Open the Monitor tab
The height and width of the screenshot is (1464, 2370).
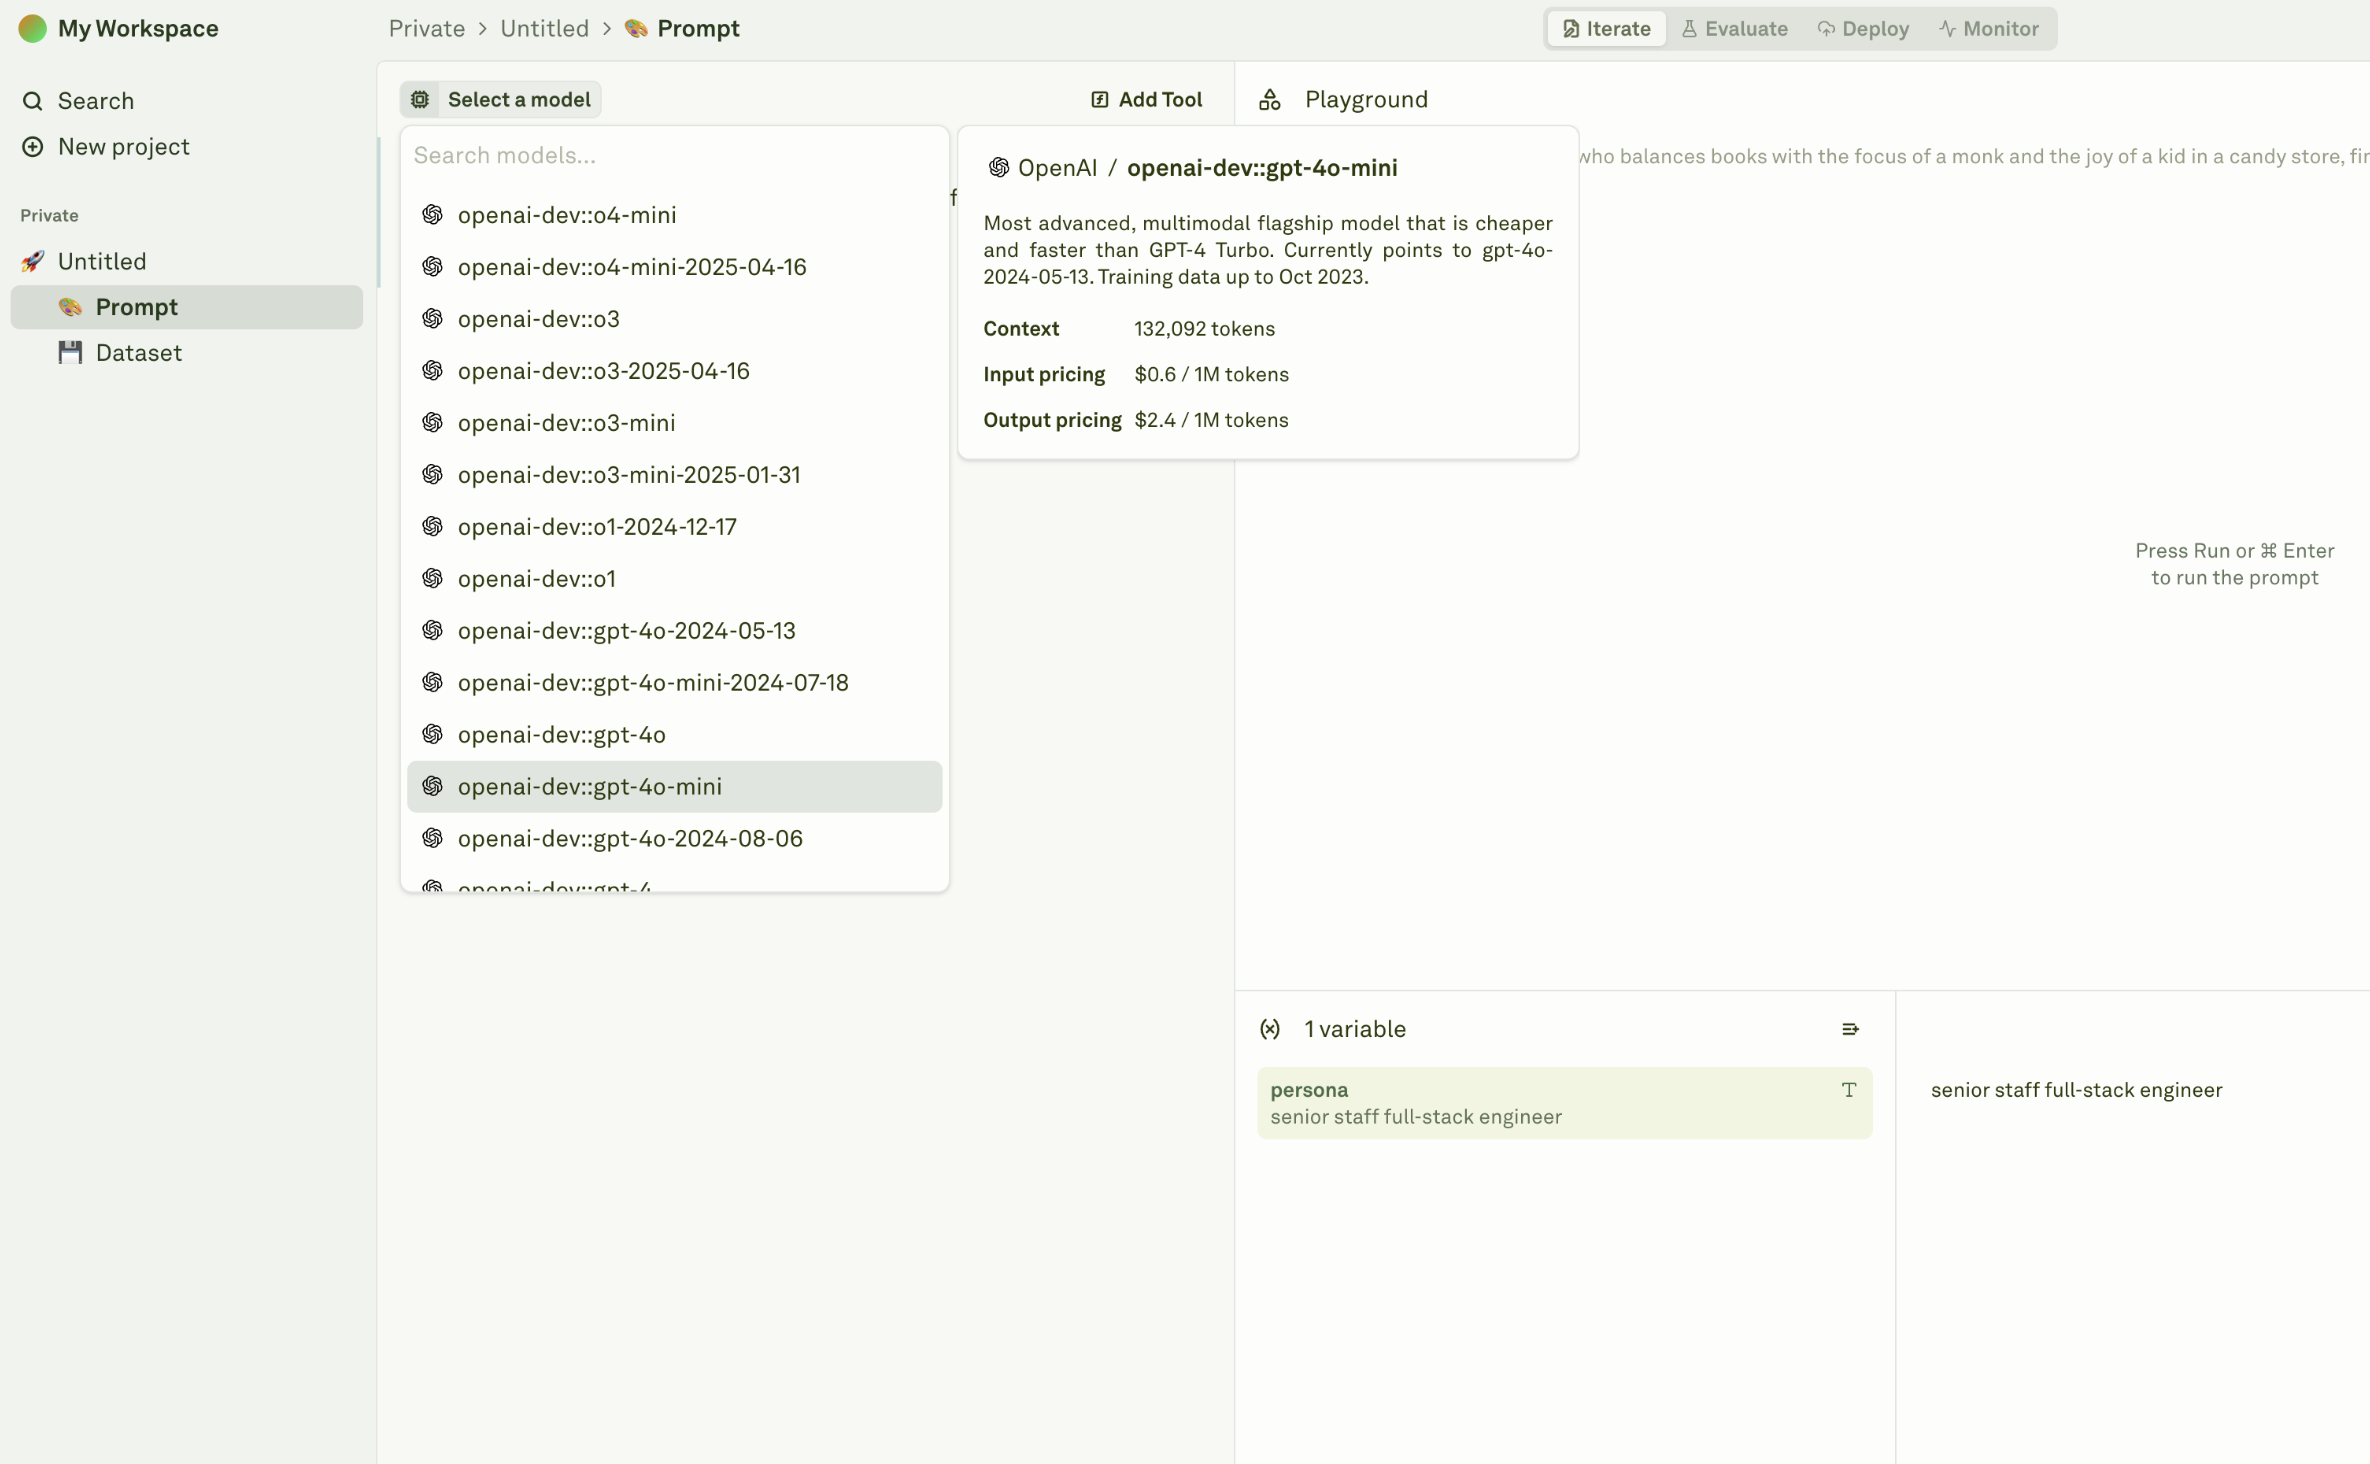1989,28
